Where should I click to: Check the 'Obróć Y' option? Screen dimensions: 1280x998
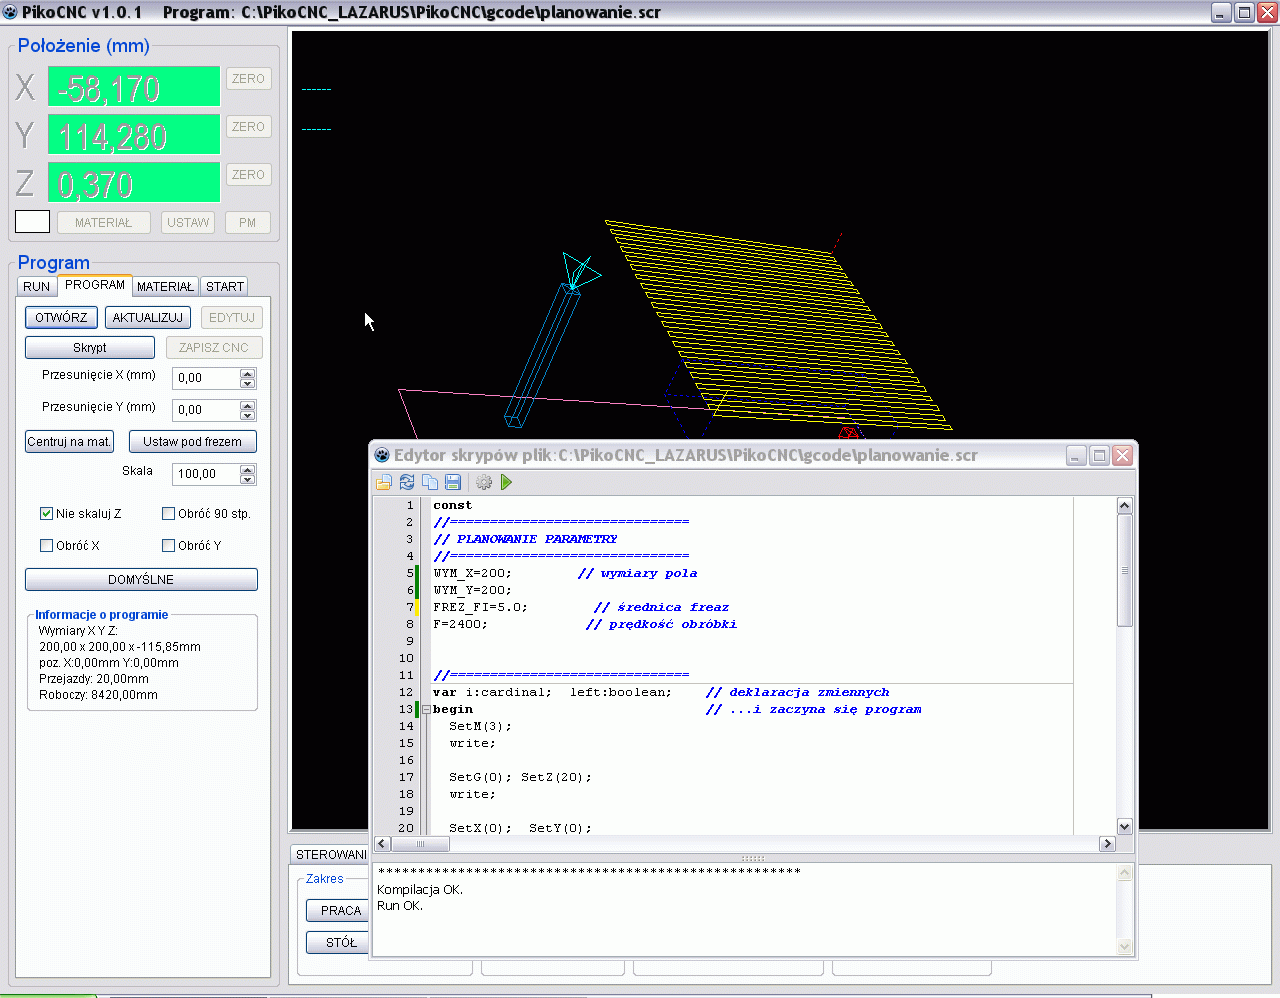[x=168, y=545]
